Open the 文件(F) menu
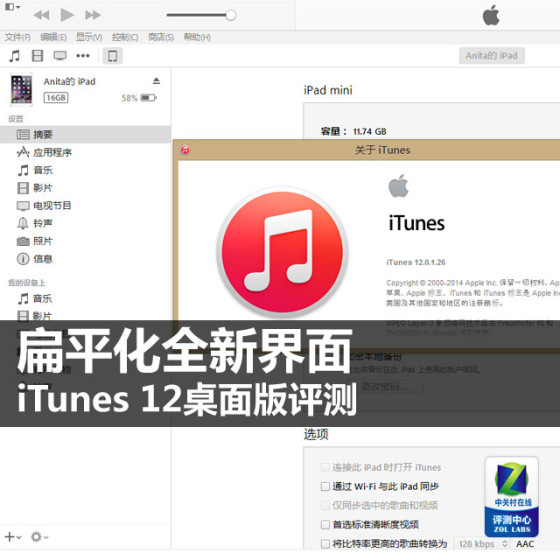 [18, 37]
